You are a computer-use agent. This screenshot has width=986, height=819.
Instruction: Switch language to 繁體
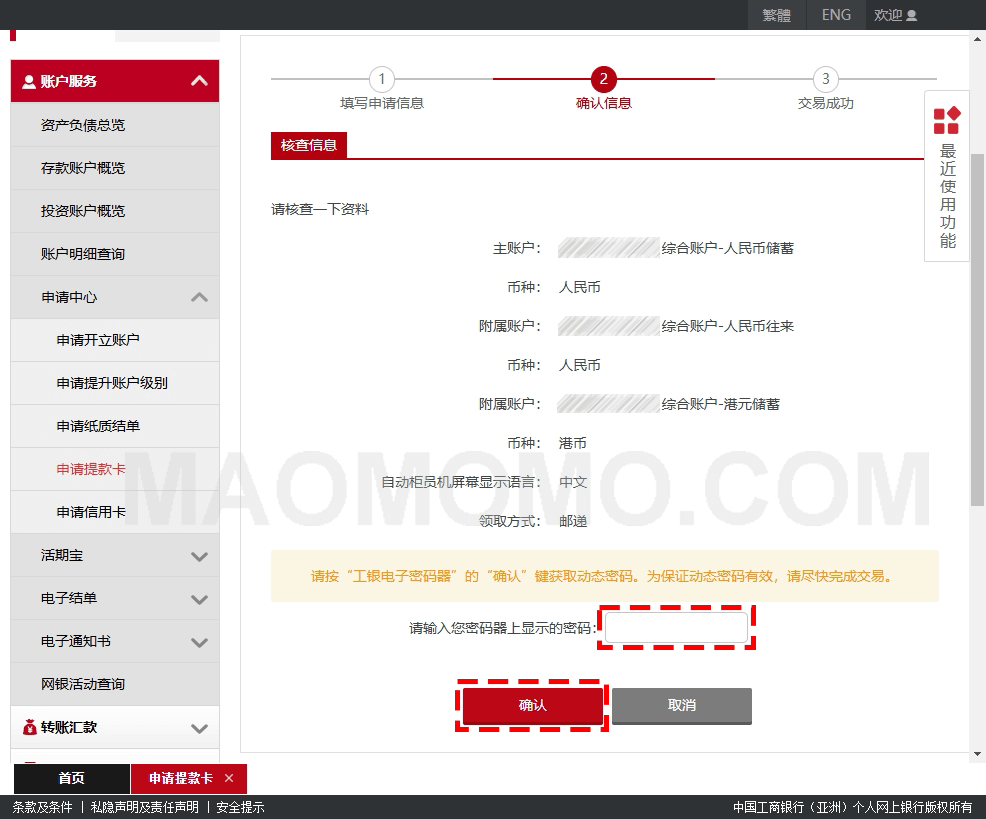(776, 15)
